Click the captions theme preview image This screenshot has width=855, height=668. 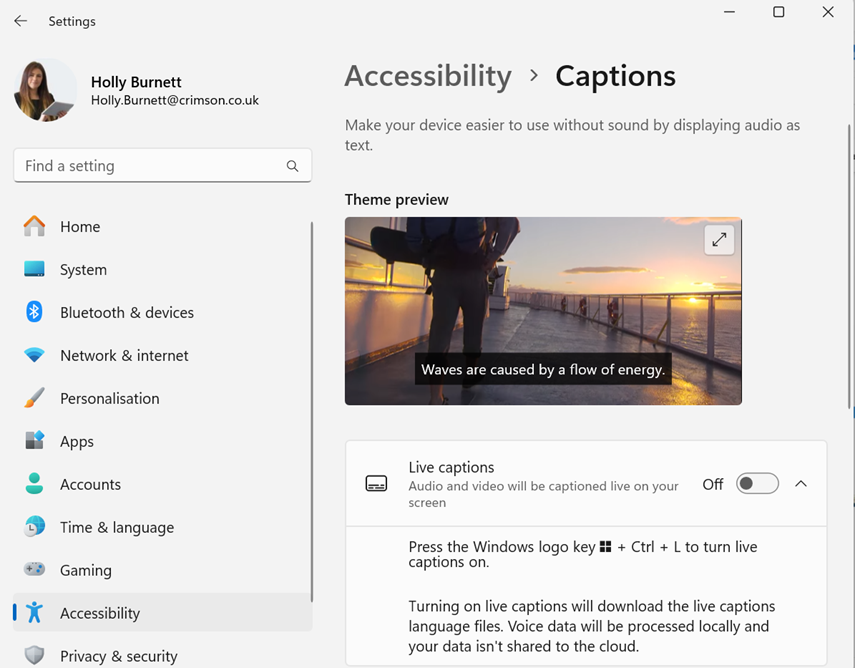pyautogui.click(x=543, y=311)
